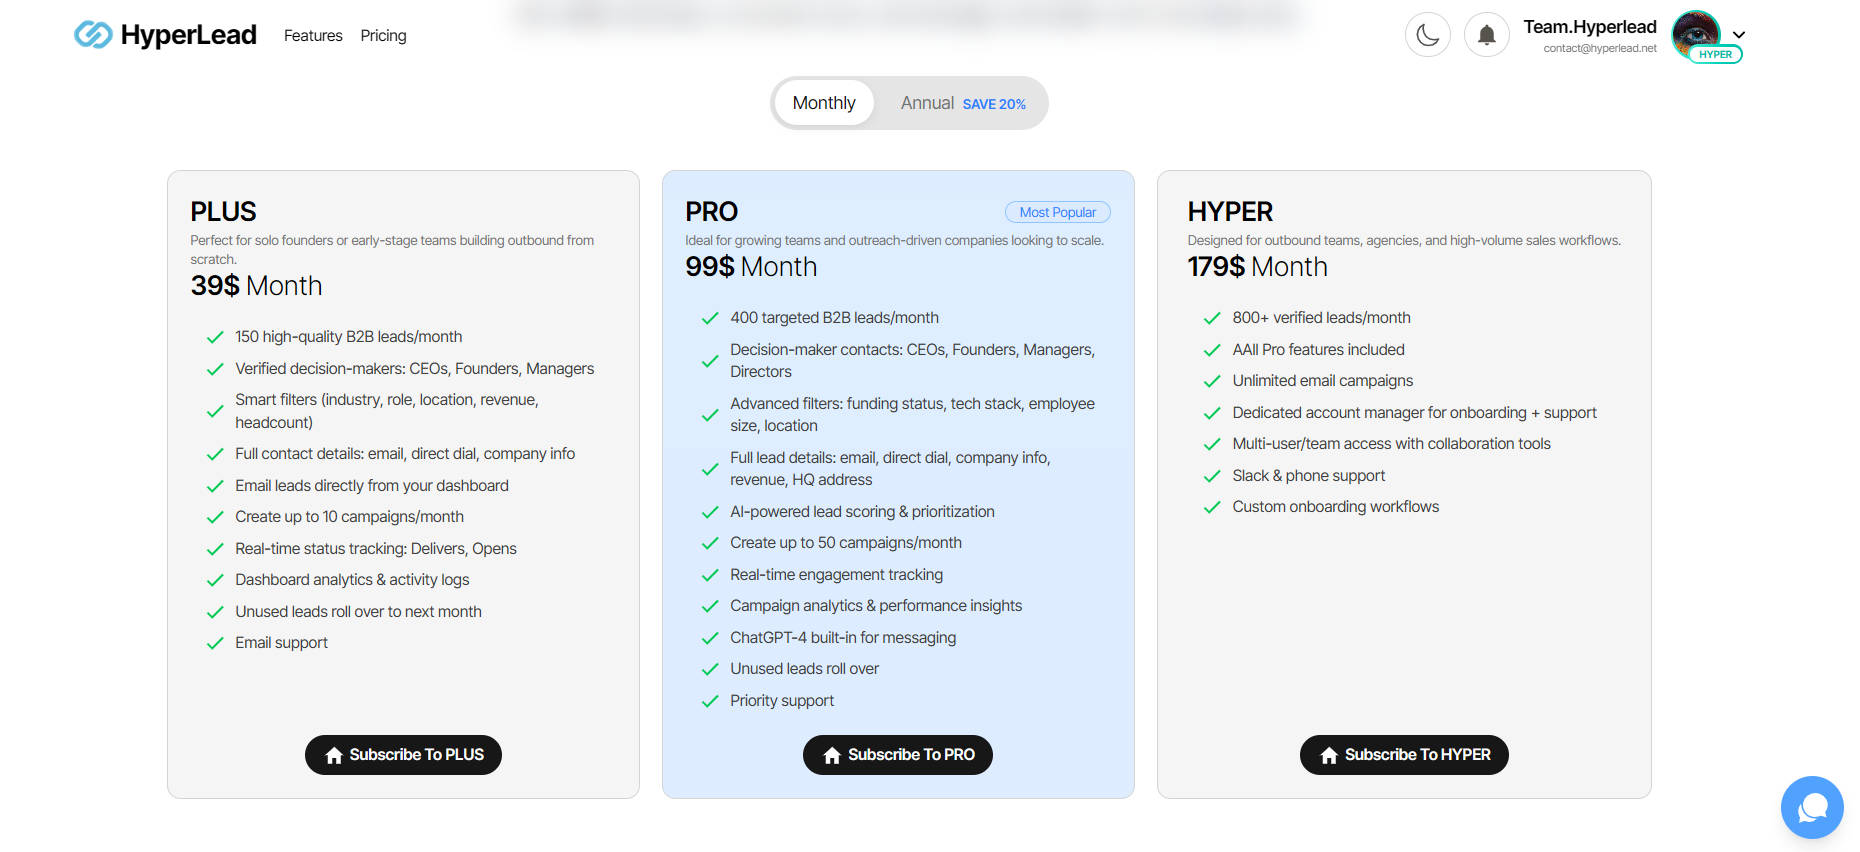1860x852 pixels.
Task: Click 'Campaign analytics & performance insights' text
Action: pyautogui.click(x=876, y=606)
